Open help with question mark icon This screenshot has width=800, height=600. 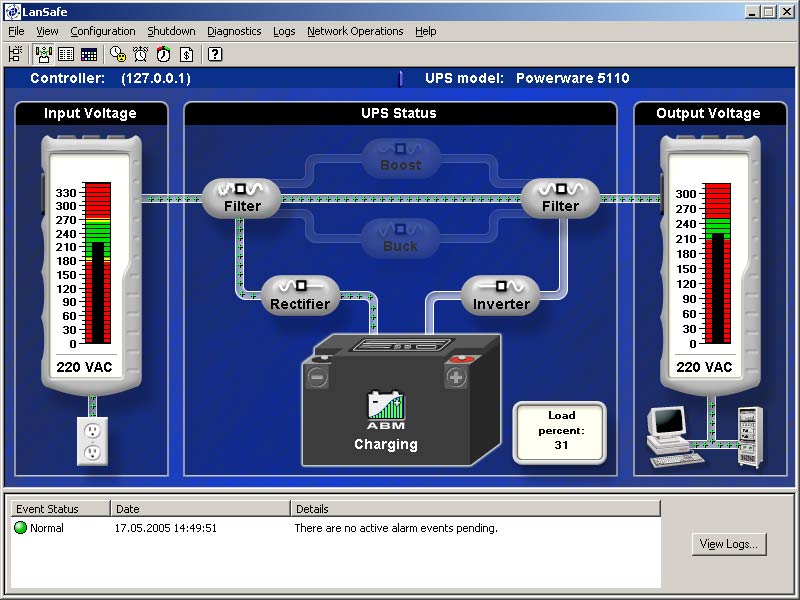[214, 54]
